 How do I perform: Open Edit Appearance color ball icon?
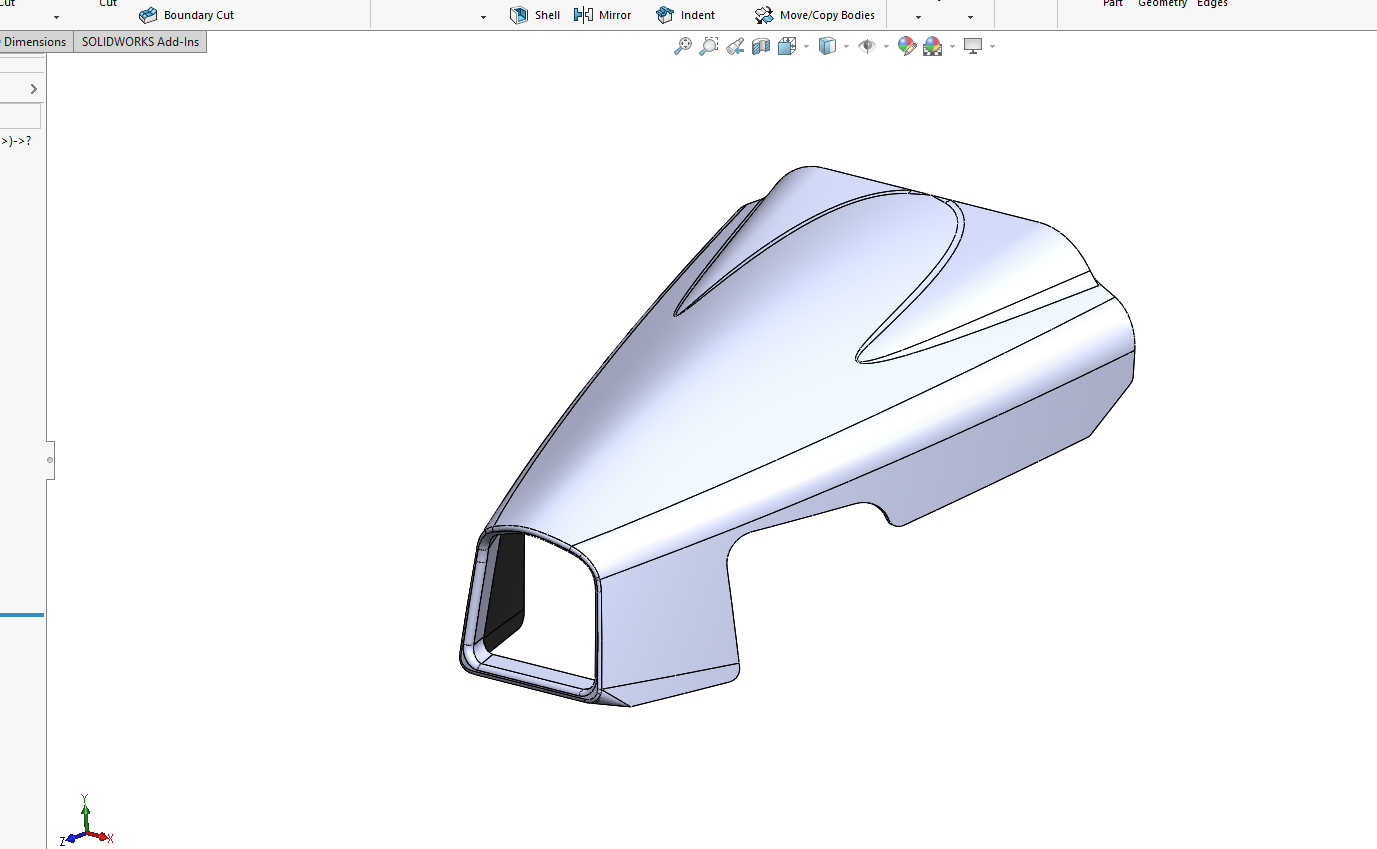(x=907, y=46)
